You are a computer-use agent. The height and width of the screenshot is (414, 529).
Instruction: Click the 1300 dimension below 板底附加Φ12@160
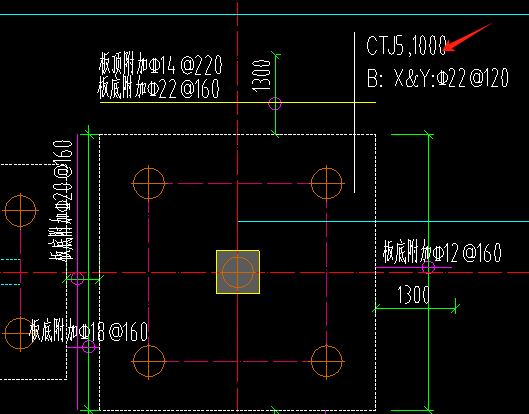(x=413, y=295)
